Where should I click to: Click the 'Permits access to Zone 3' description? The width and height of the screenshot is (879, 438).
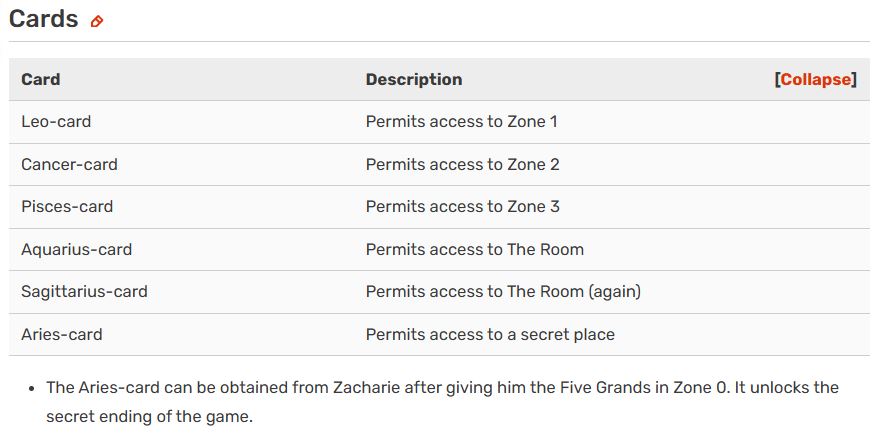pos(462,207)
